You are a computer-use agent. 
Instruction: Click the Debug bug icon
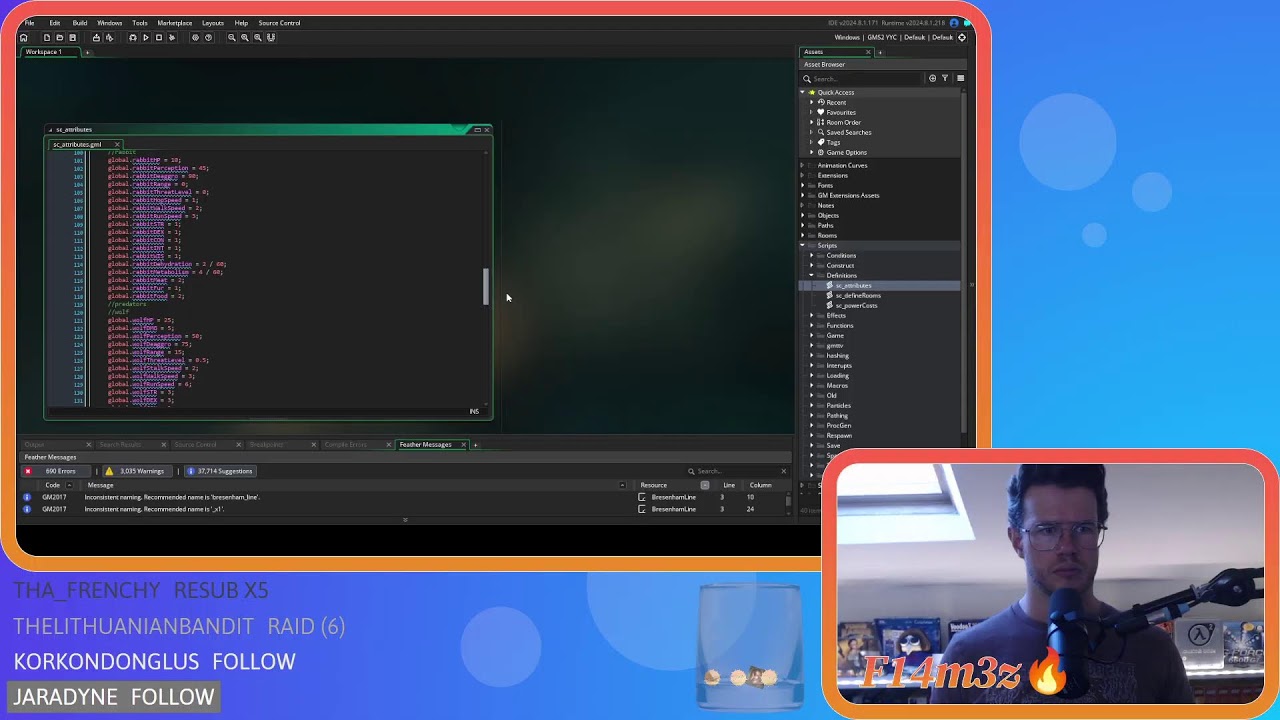point(132,37)
